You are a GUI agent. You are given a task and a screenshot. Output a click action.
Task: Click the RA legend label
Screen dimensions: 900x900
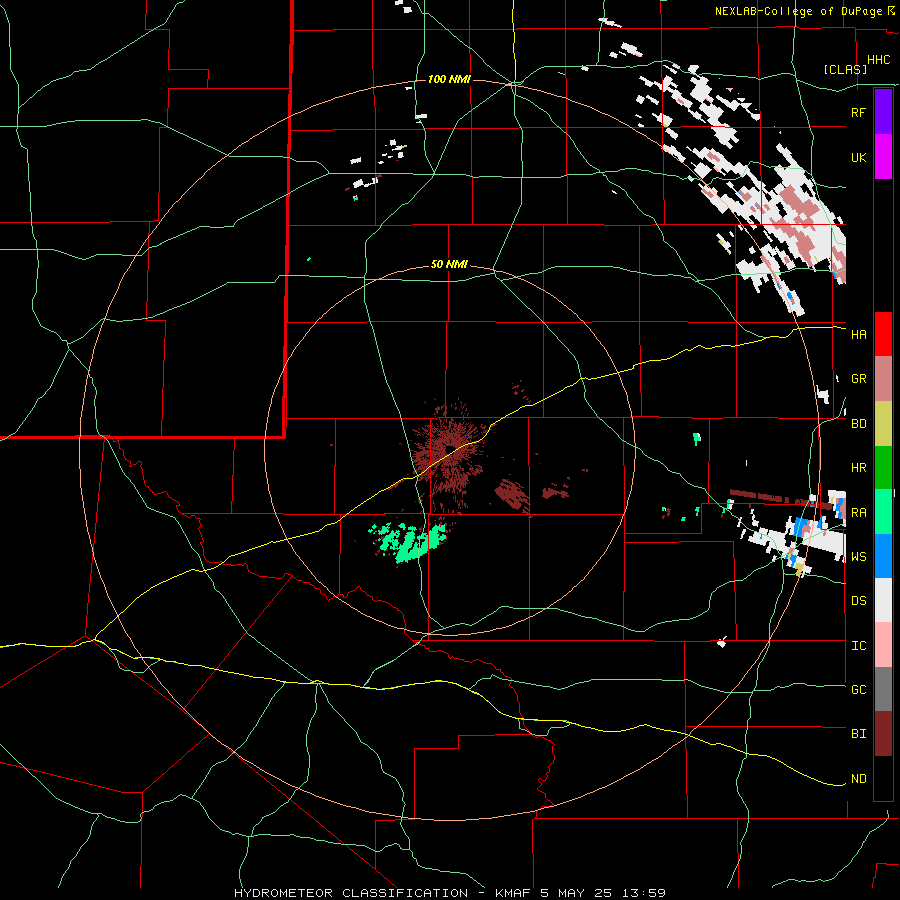point(858,513)
